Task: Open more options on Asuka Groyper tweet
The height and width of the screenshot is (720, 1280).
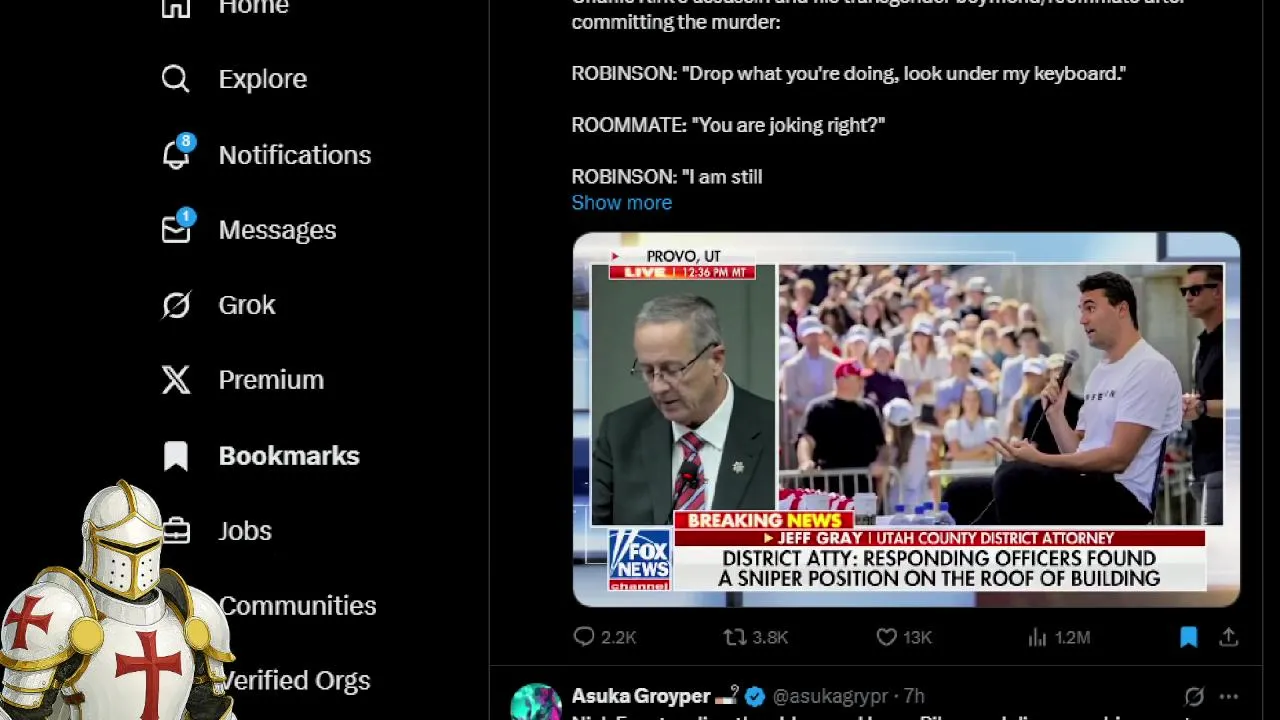Action: point(1229,696)
